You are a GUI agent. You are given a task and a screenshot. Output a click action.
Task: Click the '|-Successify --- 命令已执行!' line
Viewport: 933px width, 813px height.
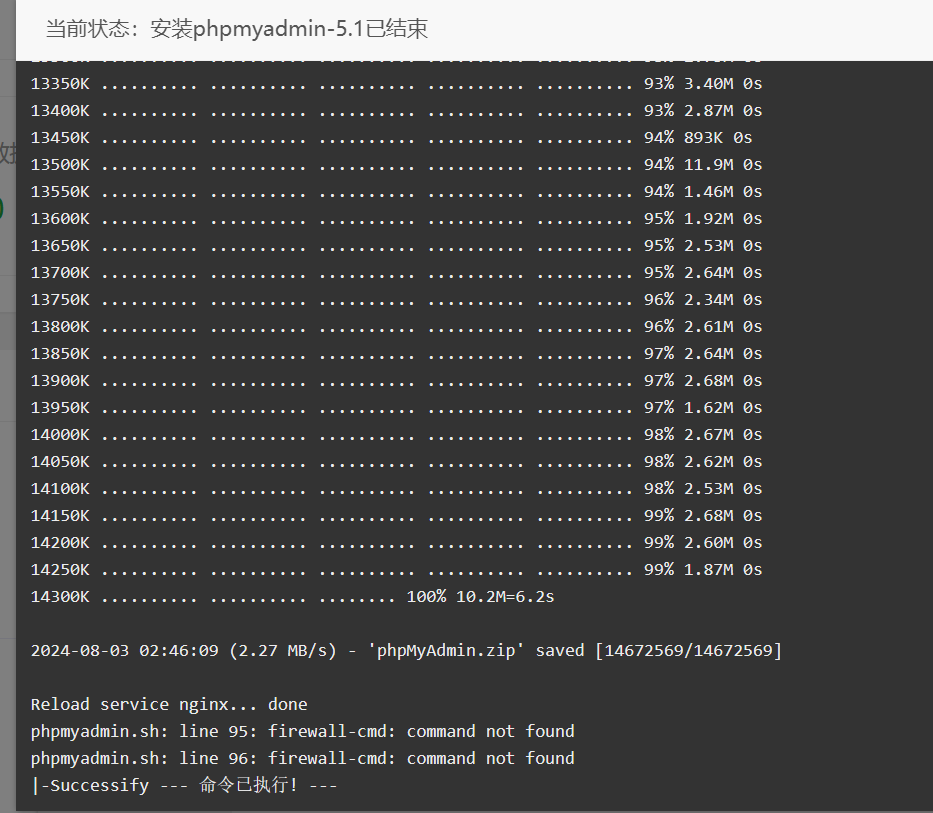coord(184,785)
